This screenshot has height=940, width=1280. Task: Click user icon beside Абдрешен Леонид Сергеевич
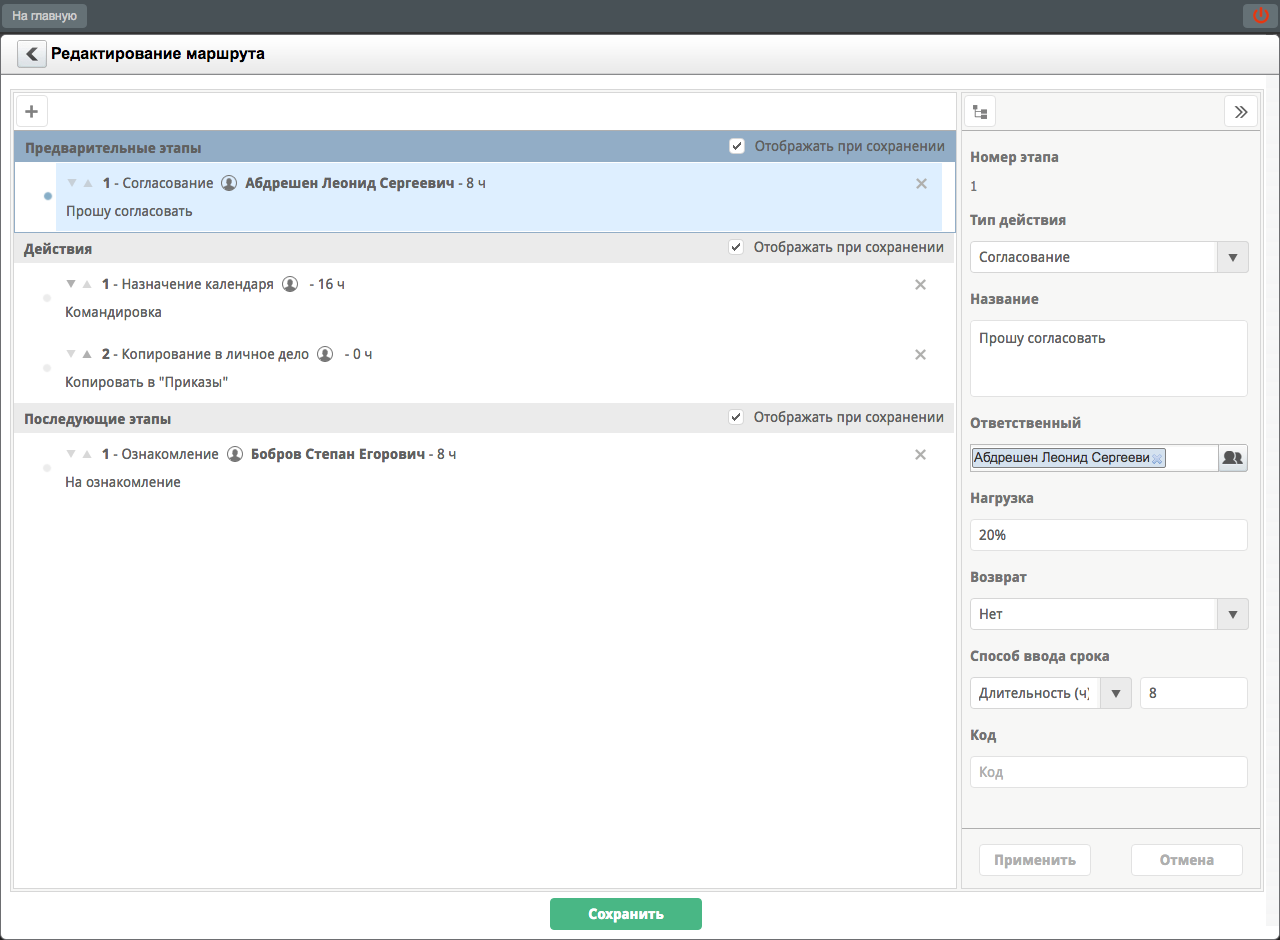(x=229, y=184)
